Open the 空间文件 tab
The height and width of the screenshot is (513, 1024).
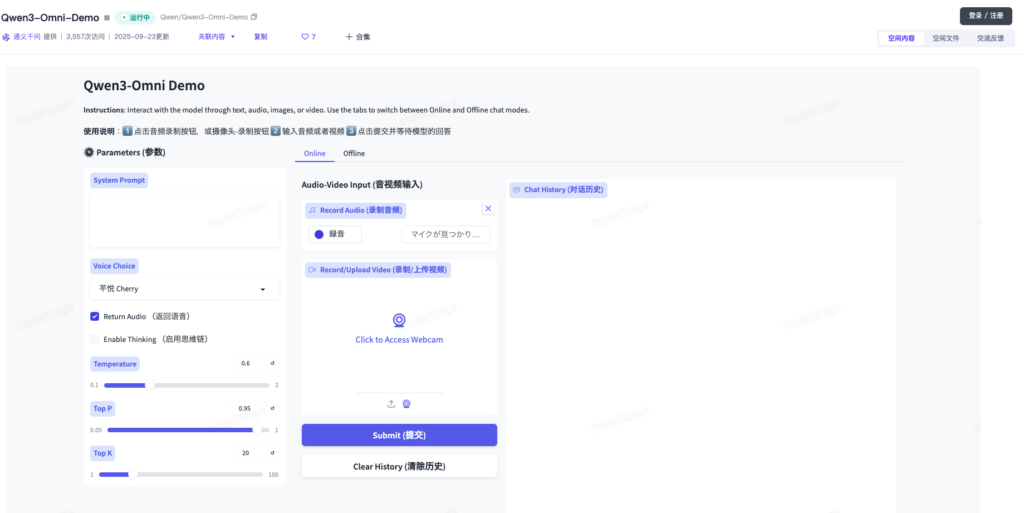click(945, 38)
